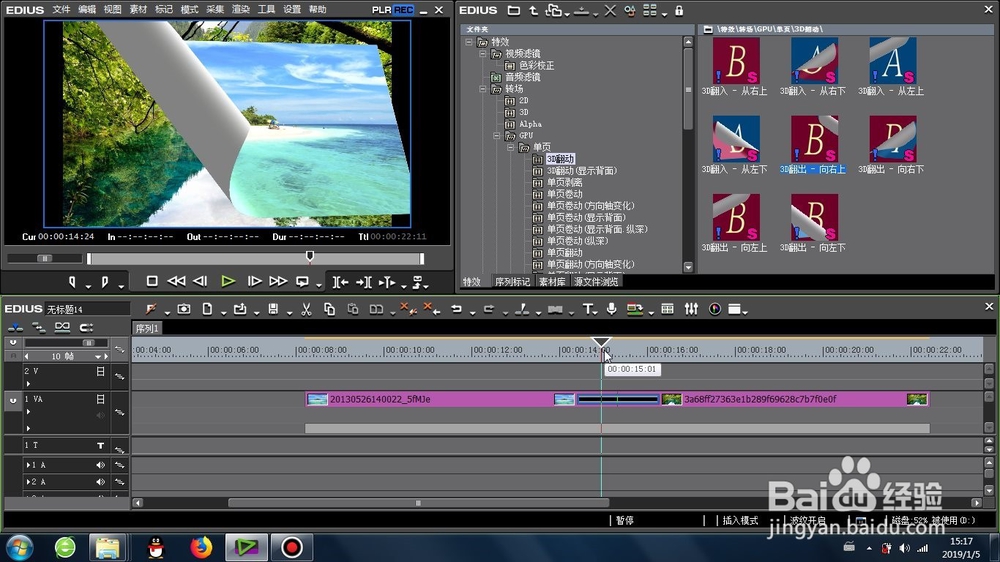This screenshot has width=1000, height=562.
Task: Click the Ripple delete icon
Action: (x=432, y=309)
